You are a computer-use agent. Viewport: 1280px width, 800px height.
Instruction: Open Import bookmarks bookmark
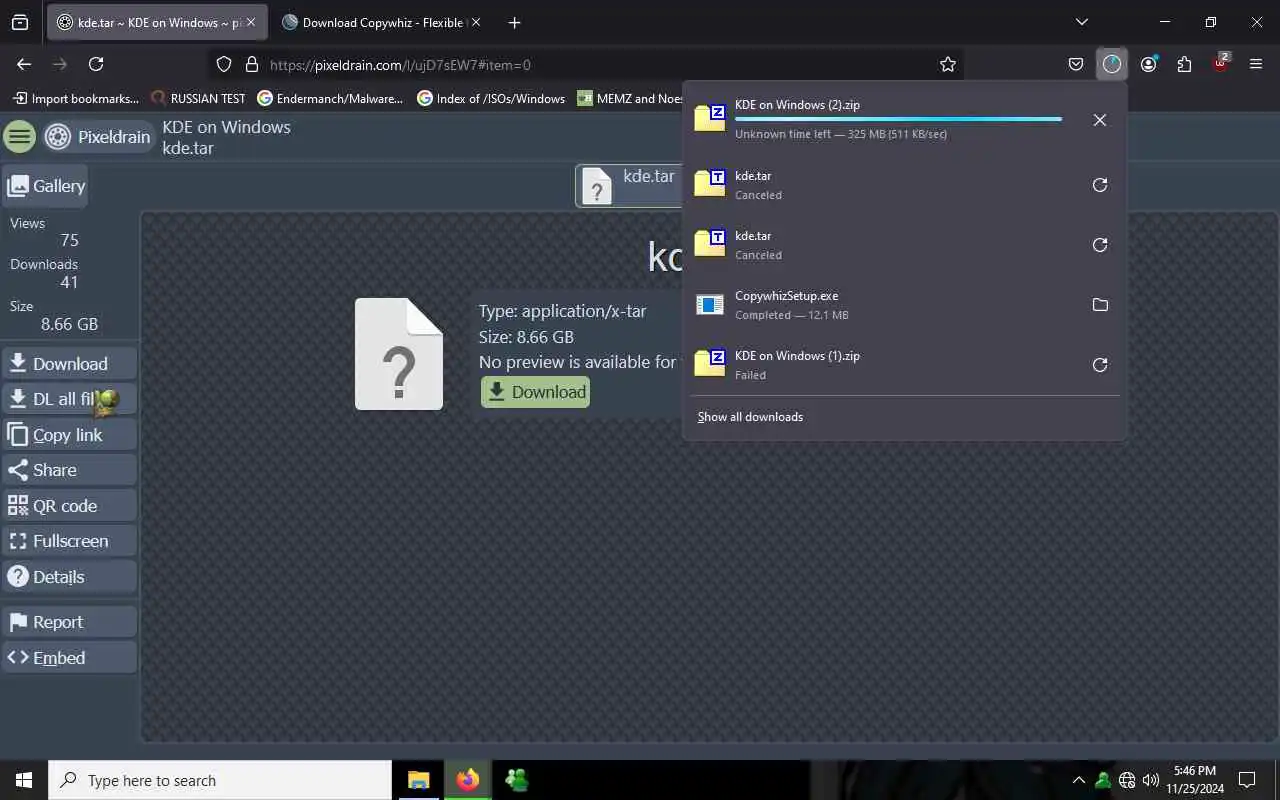76,98
